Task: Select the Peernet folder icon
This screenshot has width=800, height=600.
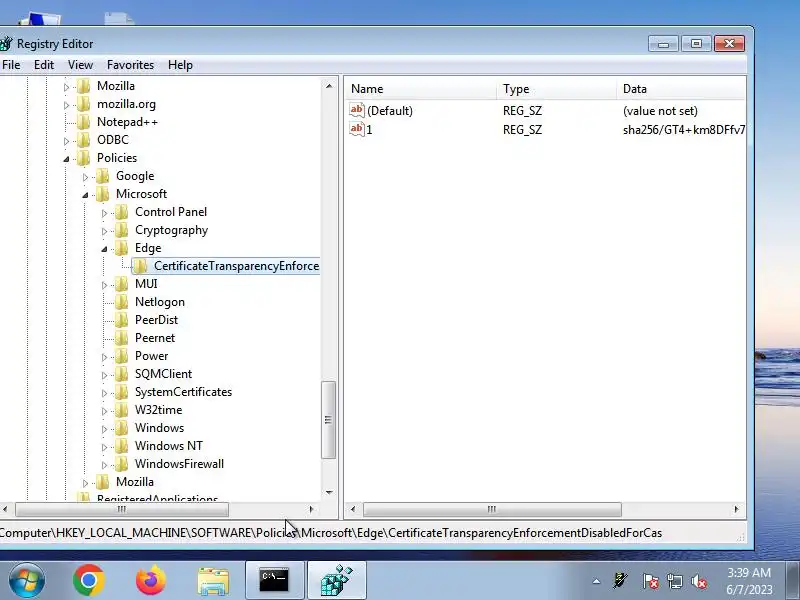Action: click(121, 338)
